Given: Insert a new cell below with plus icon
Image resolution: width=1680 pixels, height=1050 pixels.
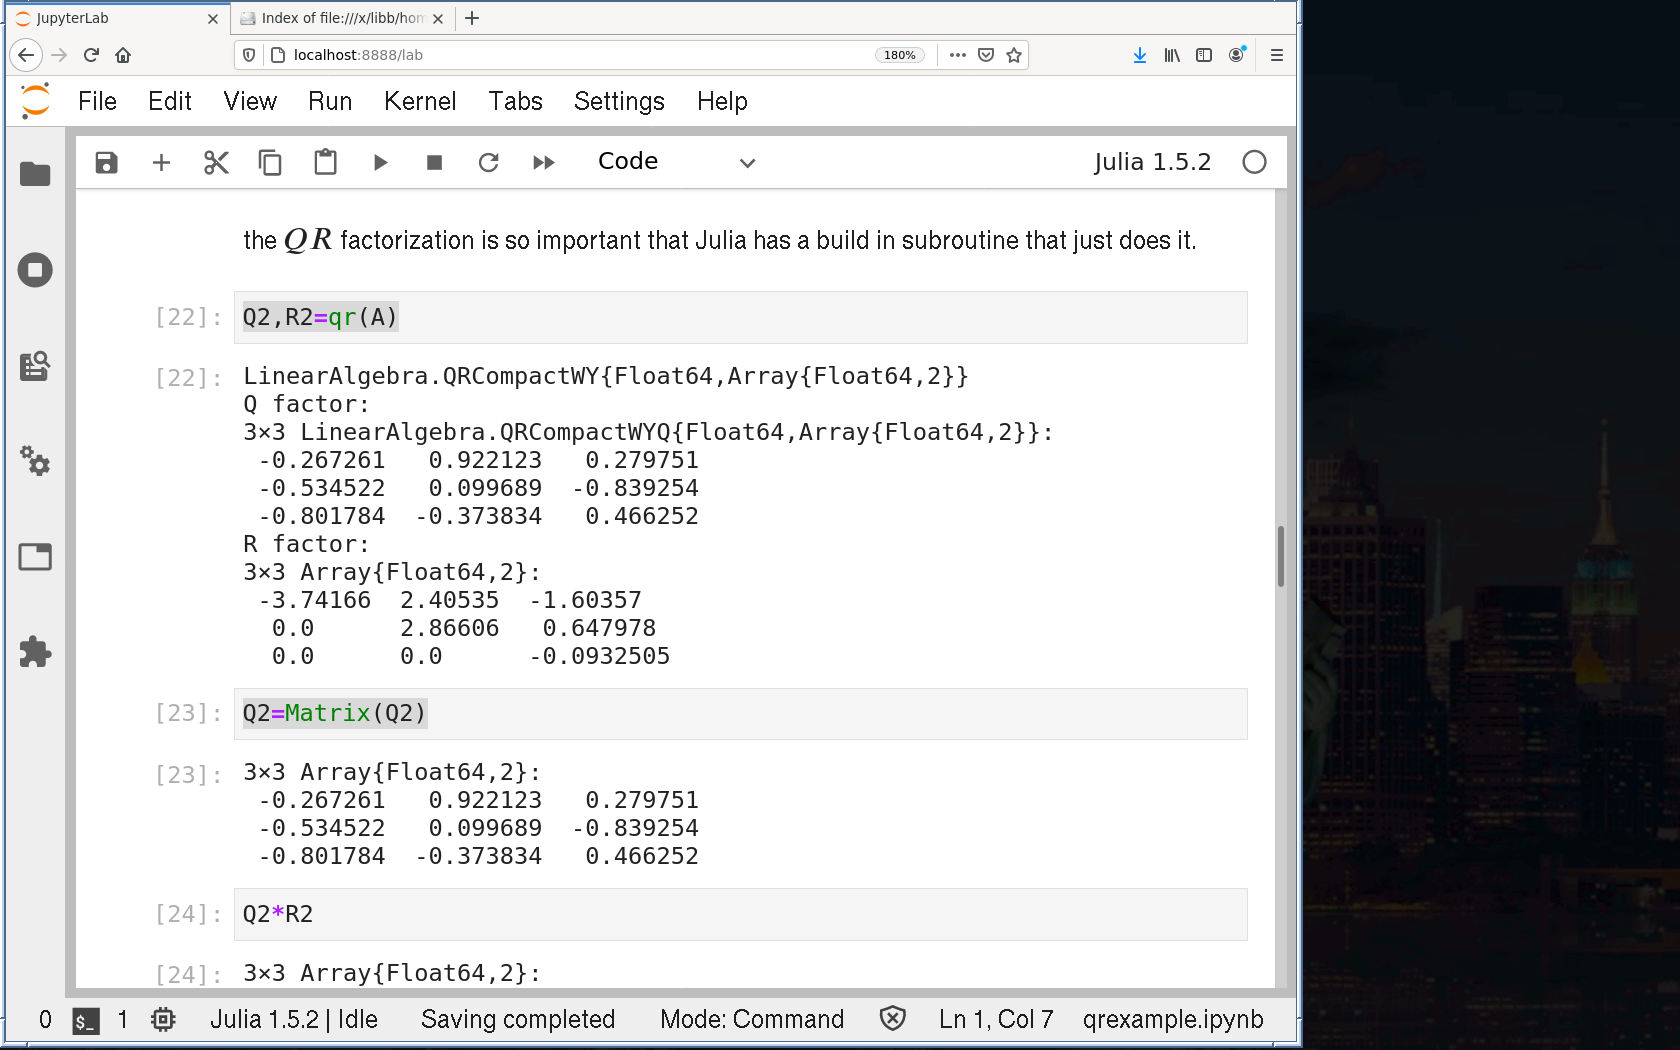Looking at the screenshot, I should [x=161, y=162].
